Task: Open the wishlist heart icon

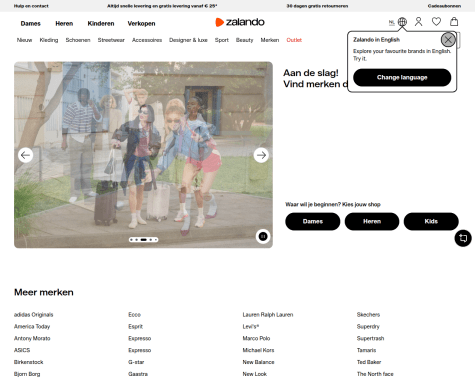Action: [436, 22]
